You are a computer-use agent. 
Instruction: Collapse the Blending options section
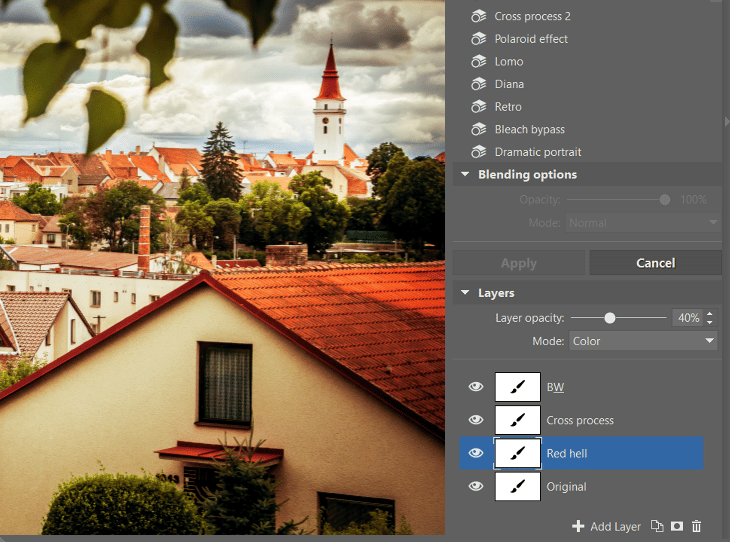pos(465,175)
